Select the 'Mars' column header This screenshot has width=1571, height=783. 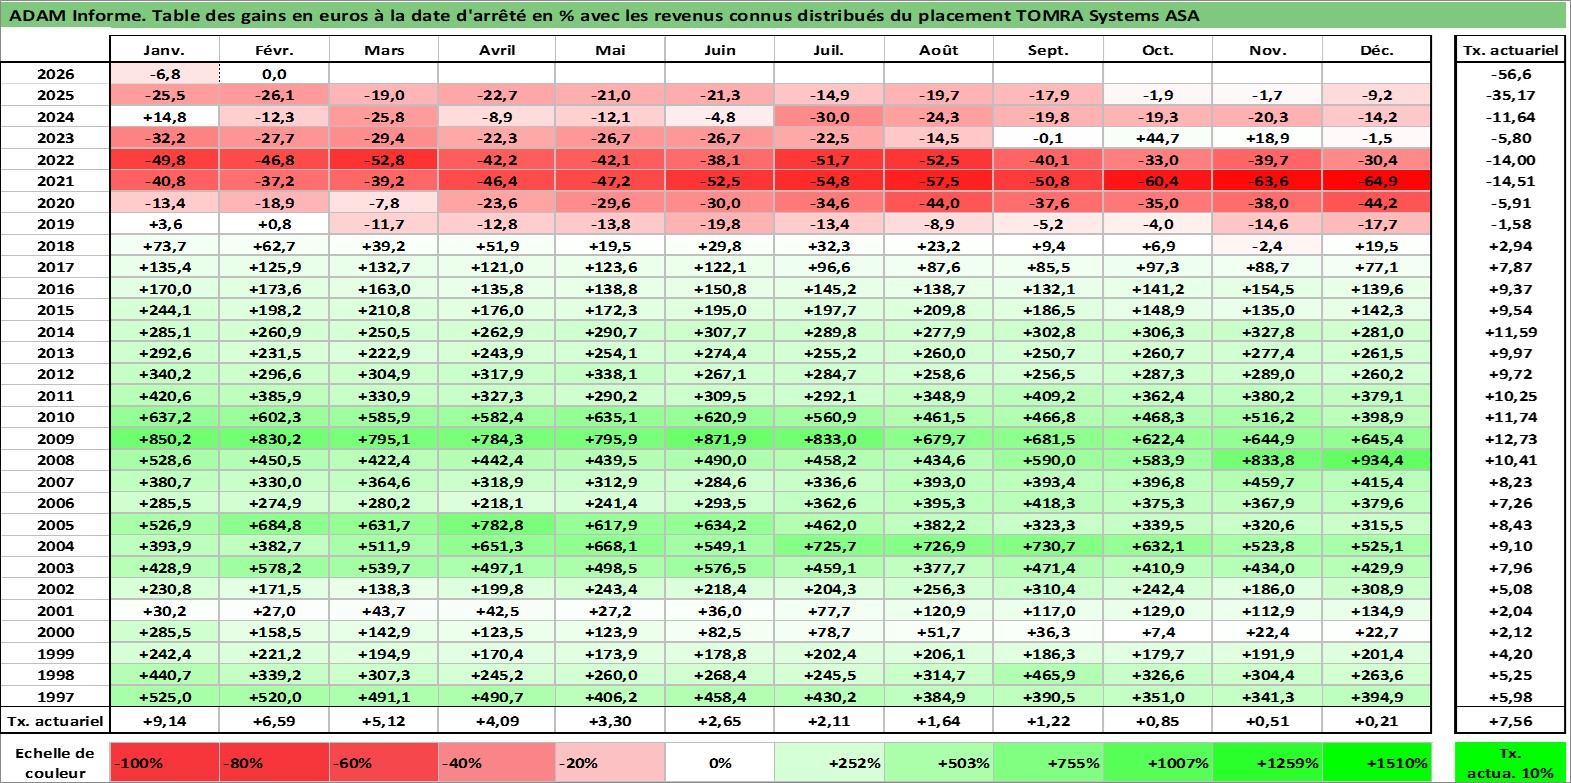click(x=384, y=50)
